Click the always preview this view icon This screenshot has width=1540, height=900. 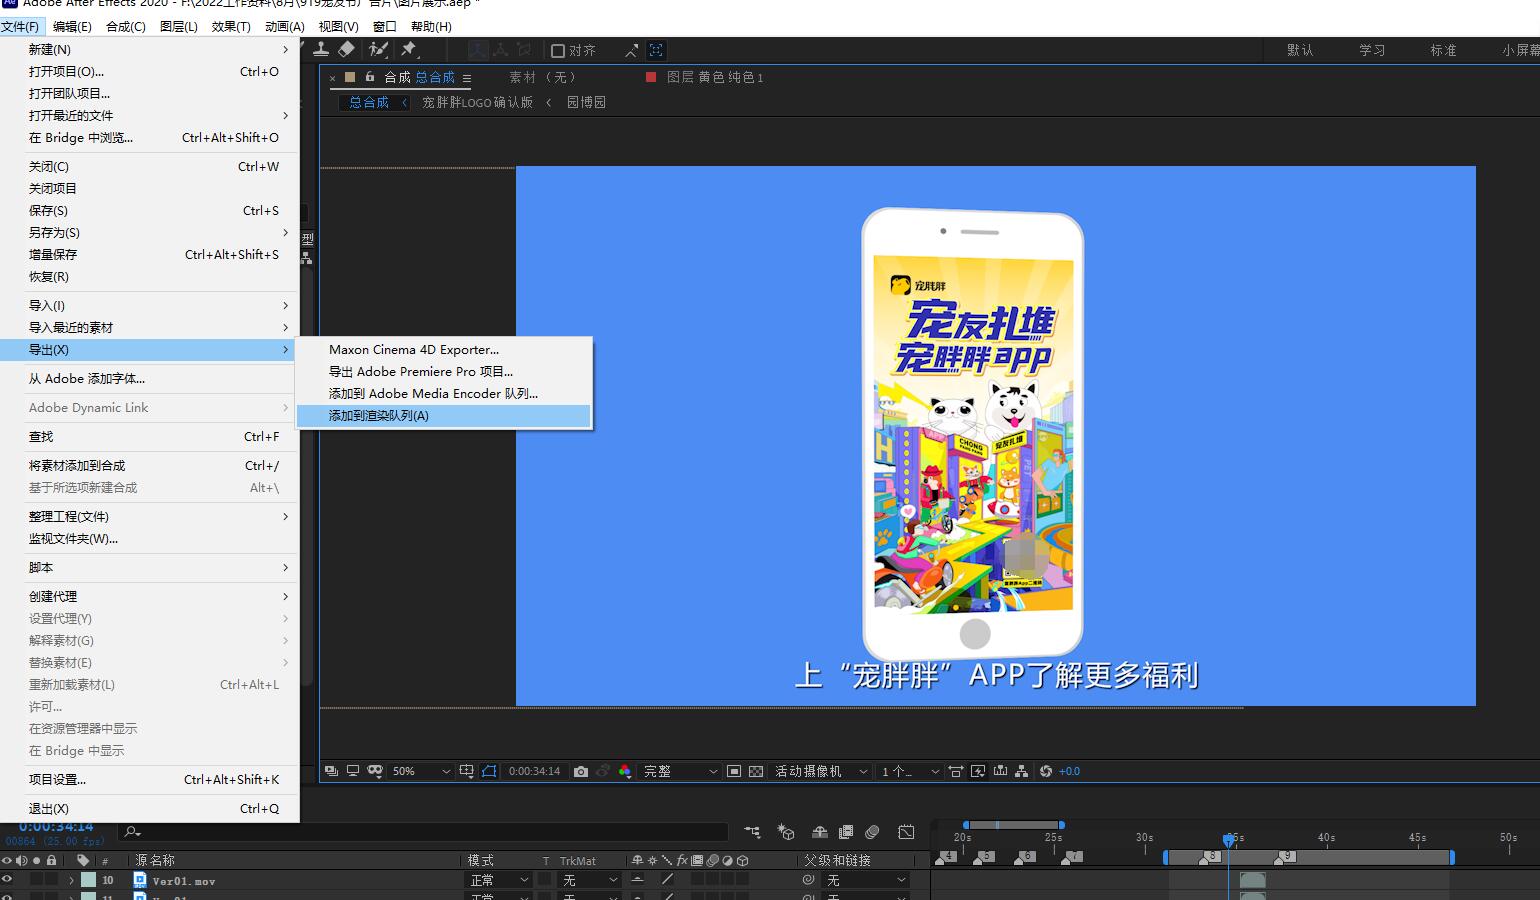coord(331,771)
